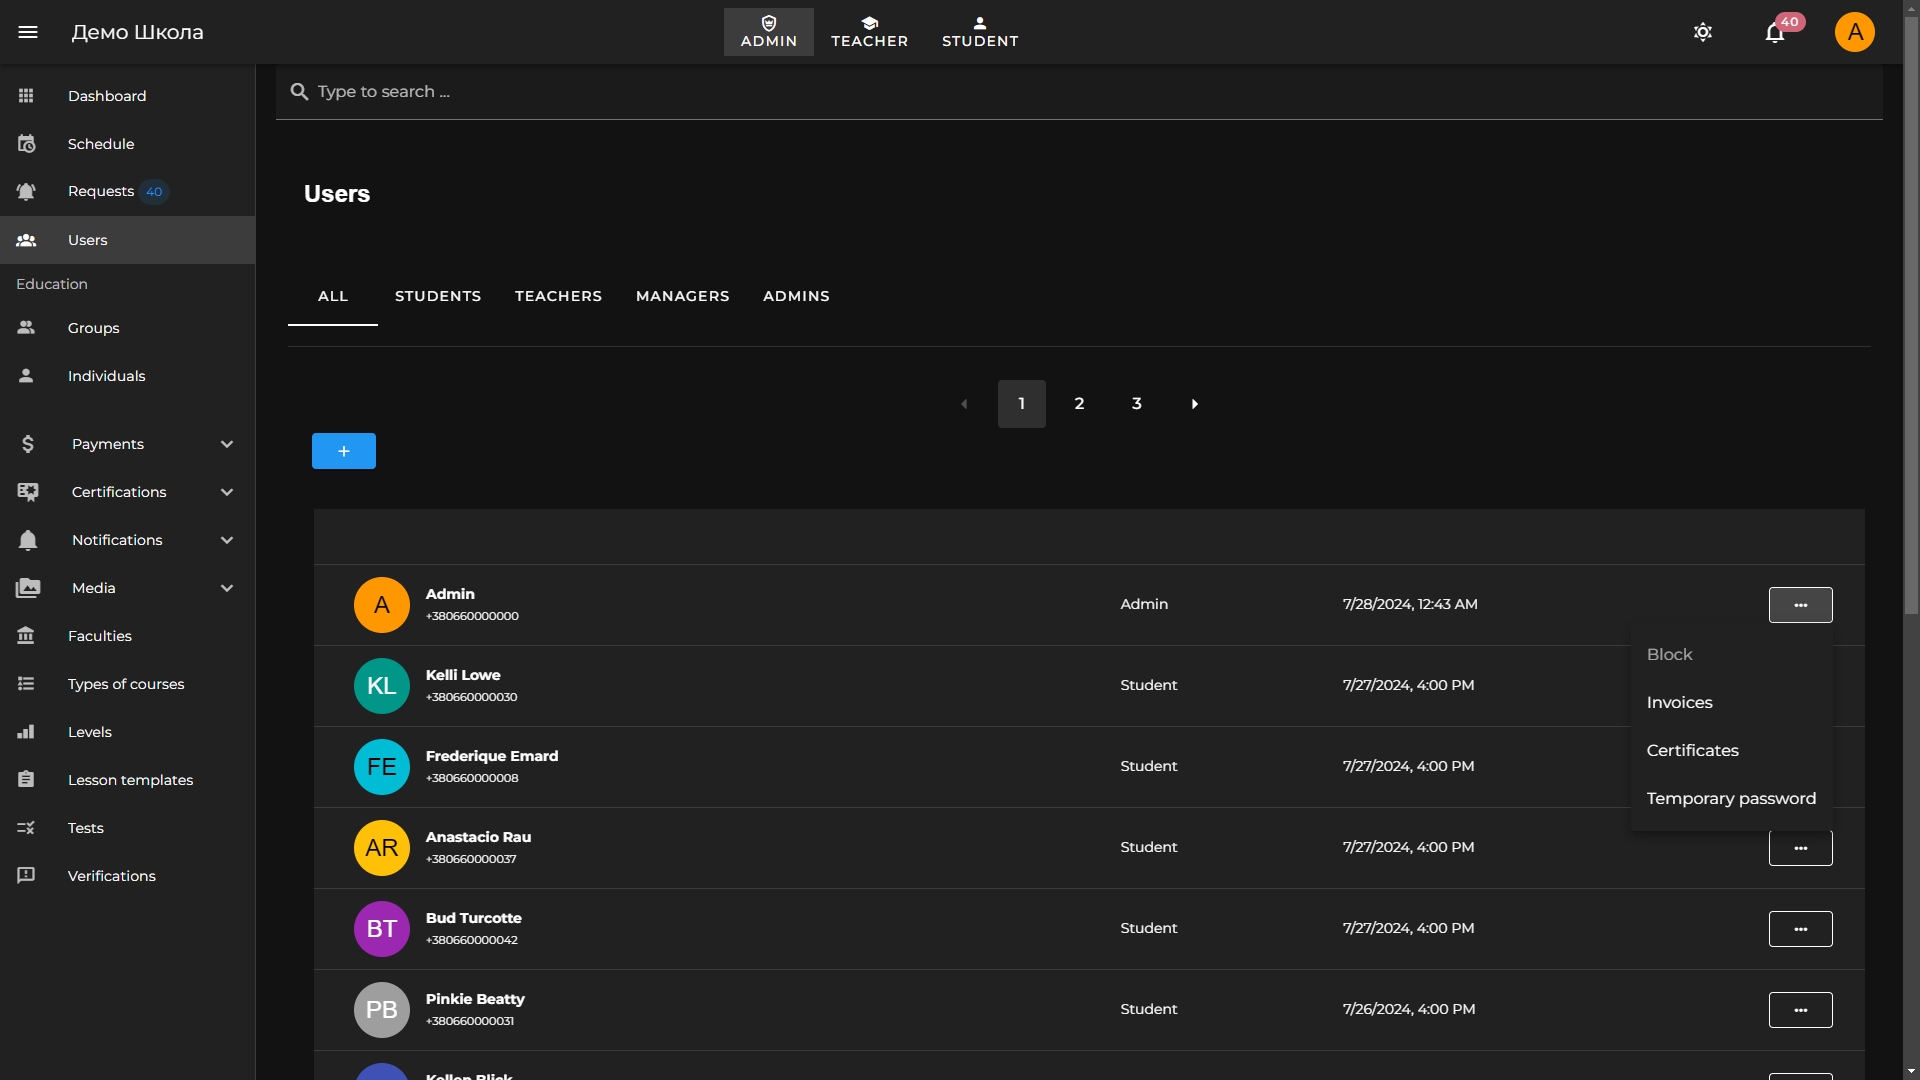
Task: Click the 7/28/2024, 12:43 AM date cell
Action: pos(1410,604)
